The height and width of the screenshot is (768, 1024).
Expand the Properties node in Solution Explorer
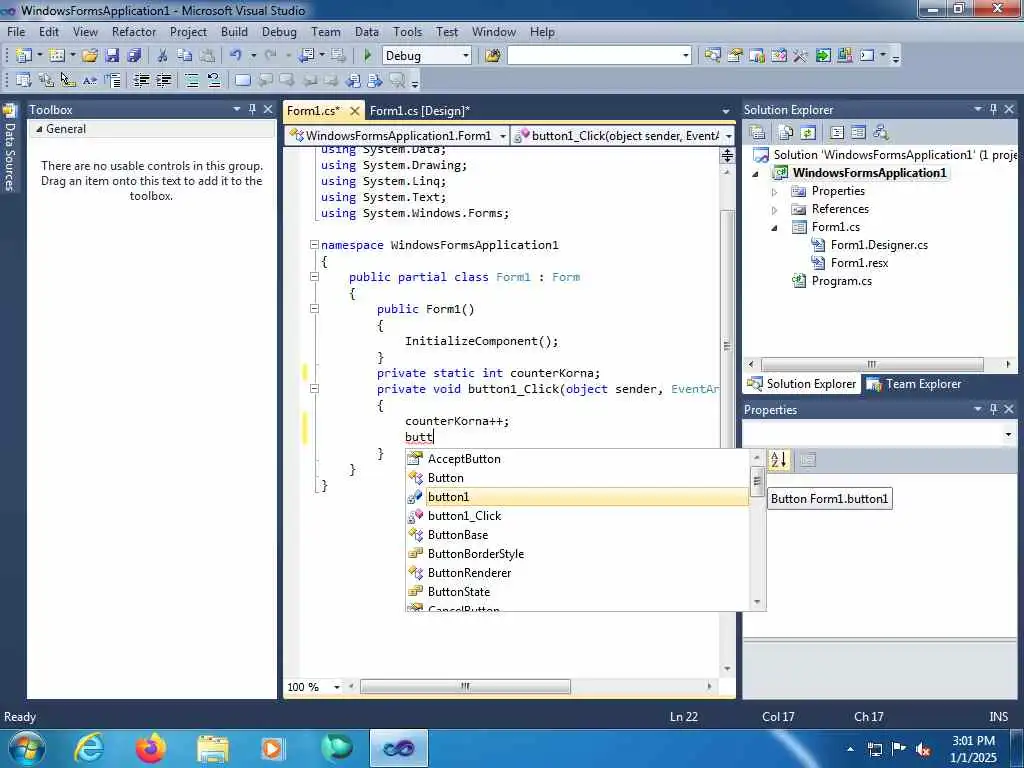tap(775, 192)
